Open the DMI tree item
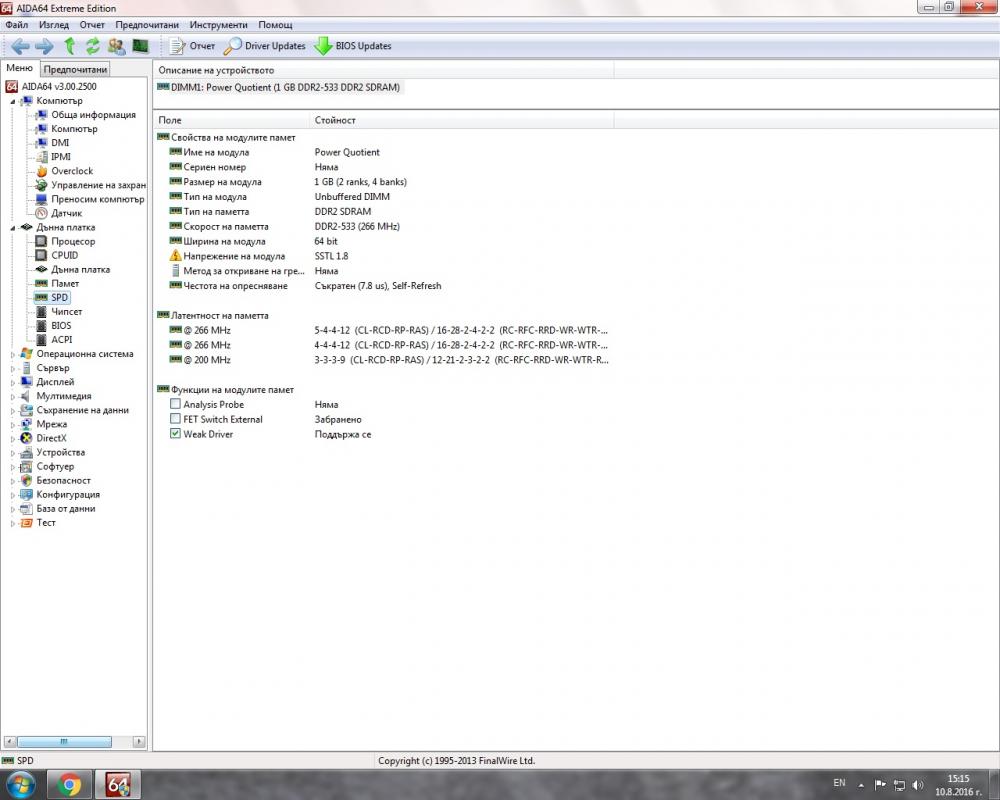Image resolution: width=1000 pixels, height=800 pixels. (60, 143)
